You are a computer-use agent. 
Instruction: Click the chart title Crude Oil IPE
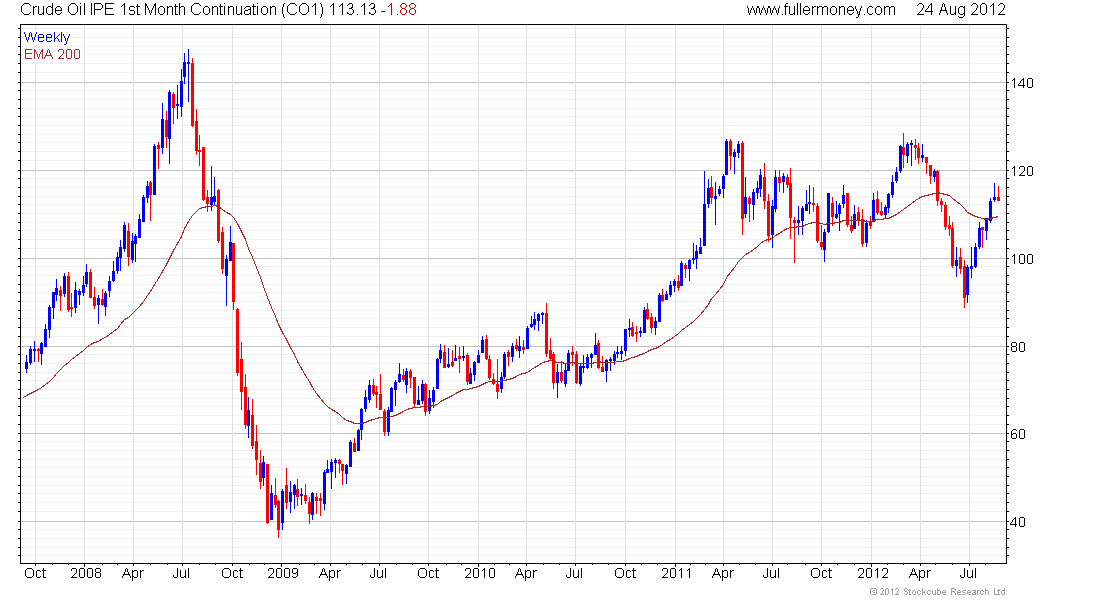point(63,10)
